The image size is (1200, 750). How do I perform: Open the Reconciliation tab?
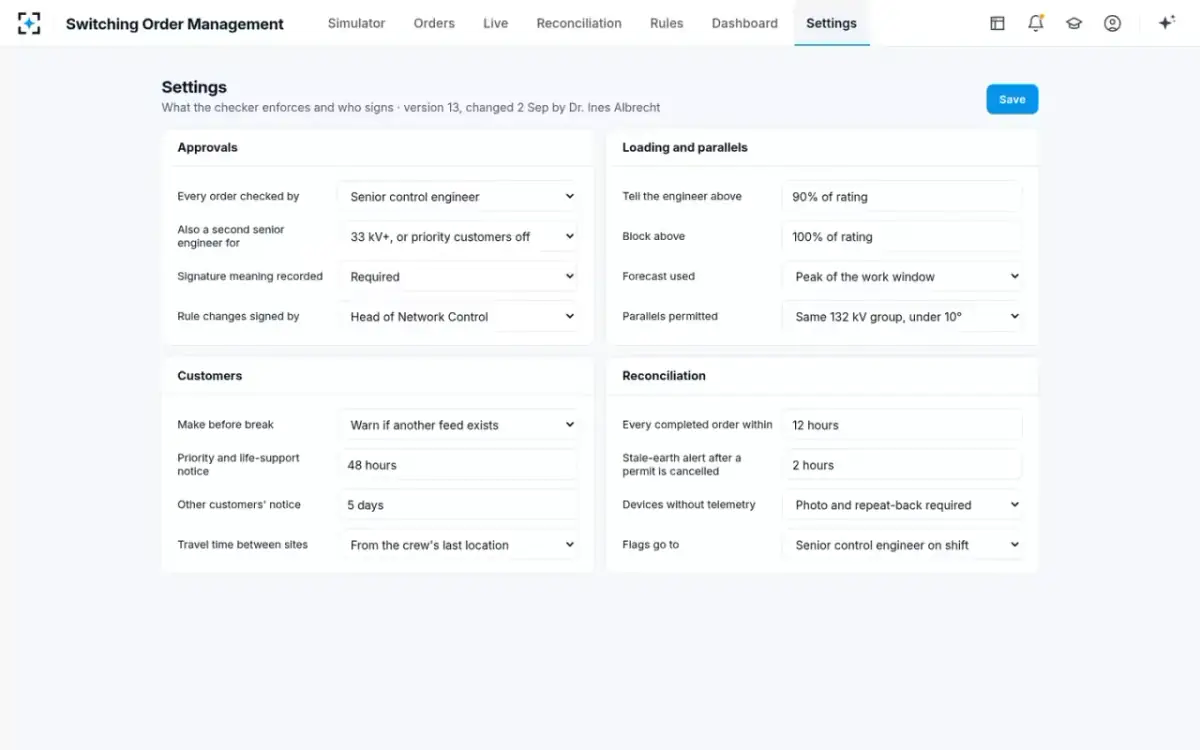pyautogui.click(x=579, y=23)
